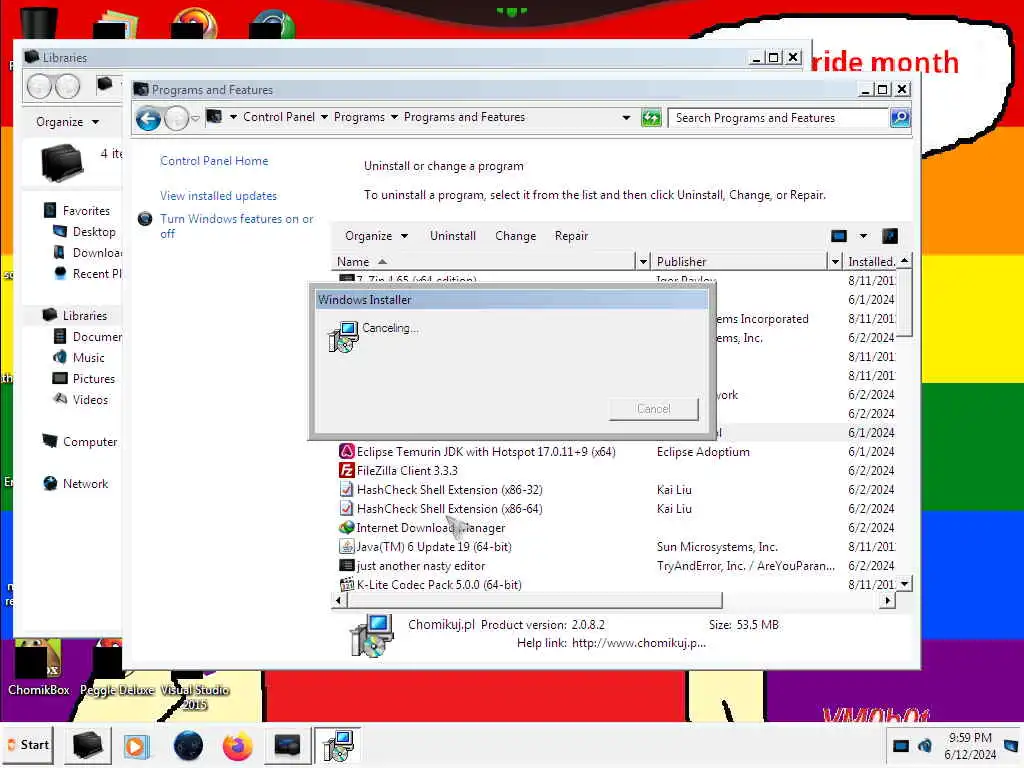The image size is (1024, 768).
Task: Click the Search Programs and Features field
Action: click(x=778, y=118)
